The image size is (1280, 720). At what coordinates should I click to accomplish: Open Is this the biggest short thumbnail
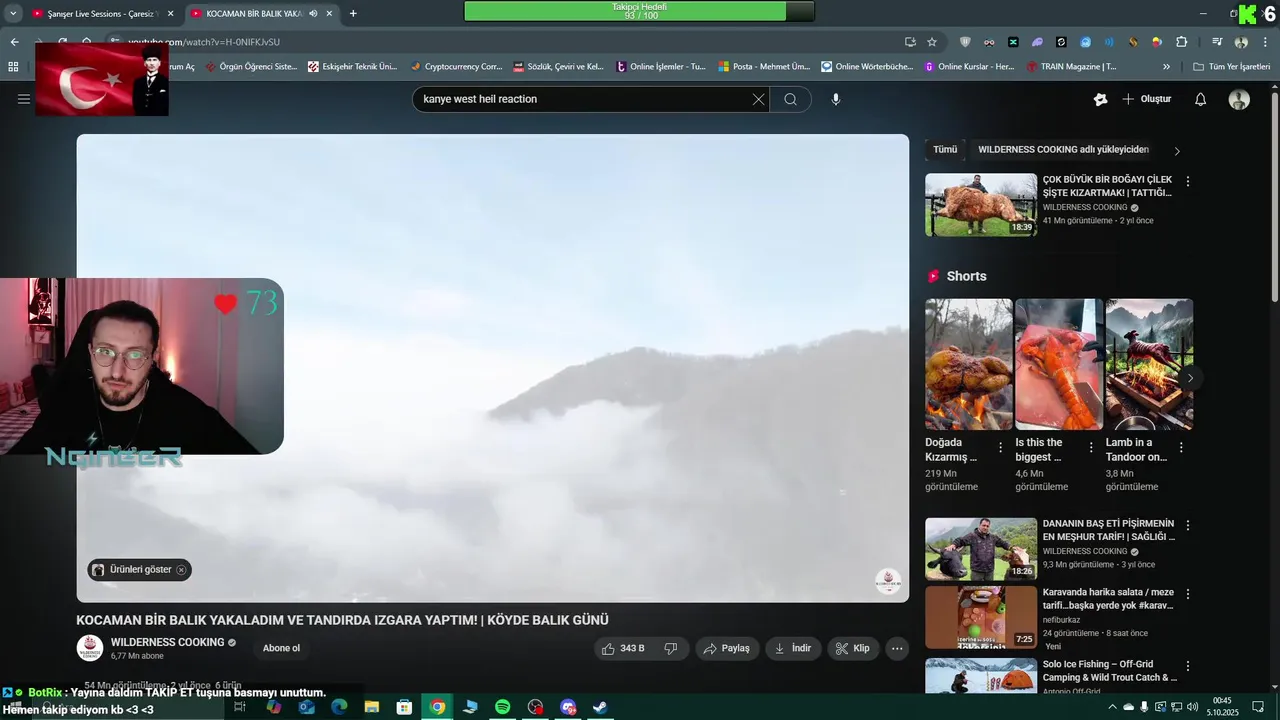tap(1059, 364)
